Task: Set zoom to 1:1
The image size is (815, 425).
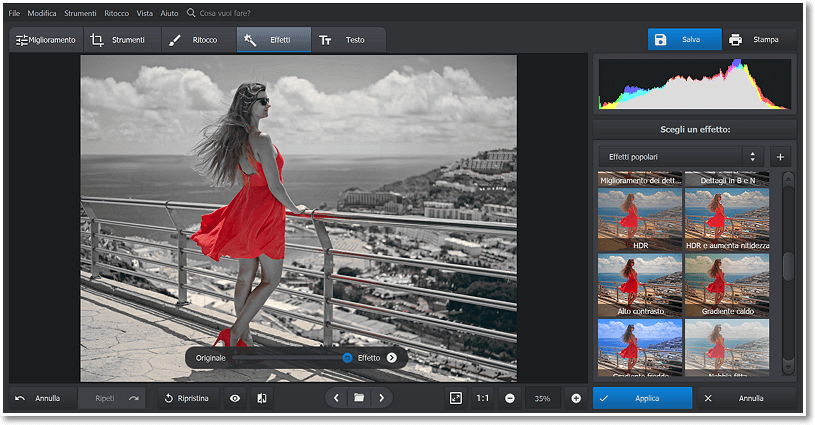Action: pyautogui.click(x=483, y=399)
